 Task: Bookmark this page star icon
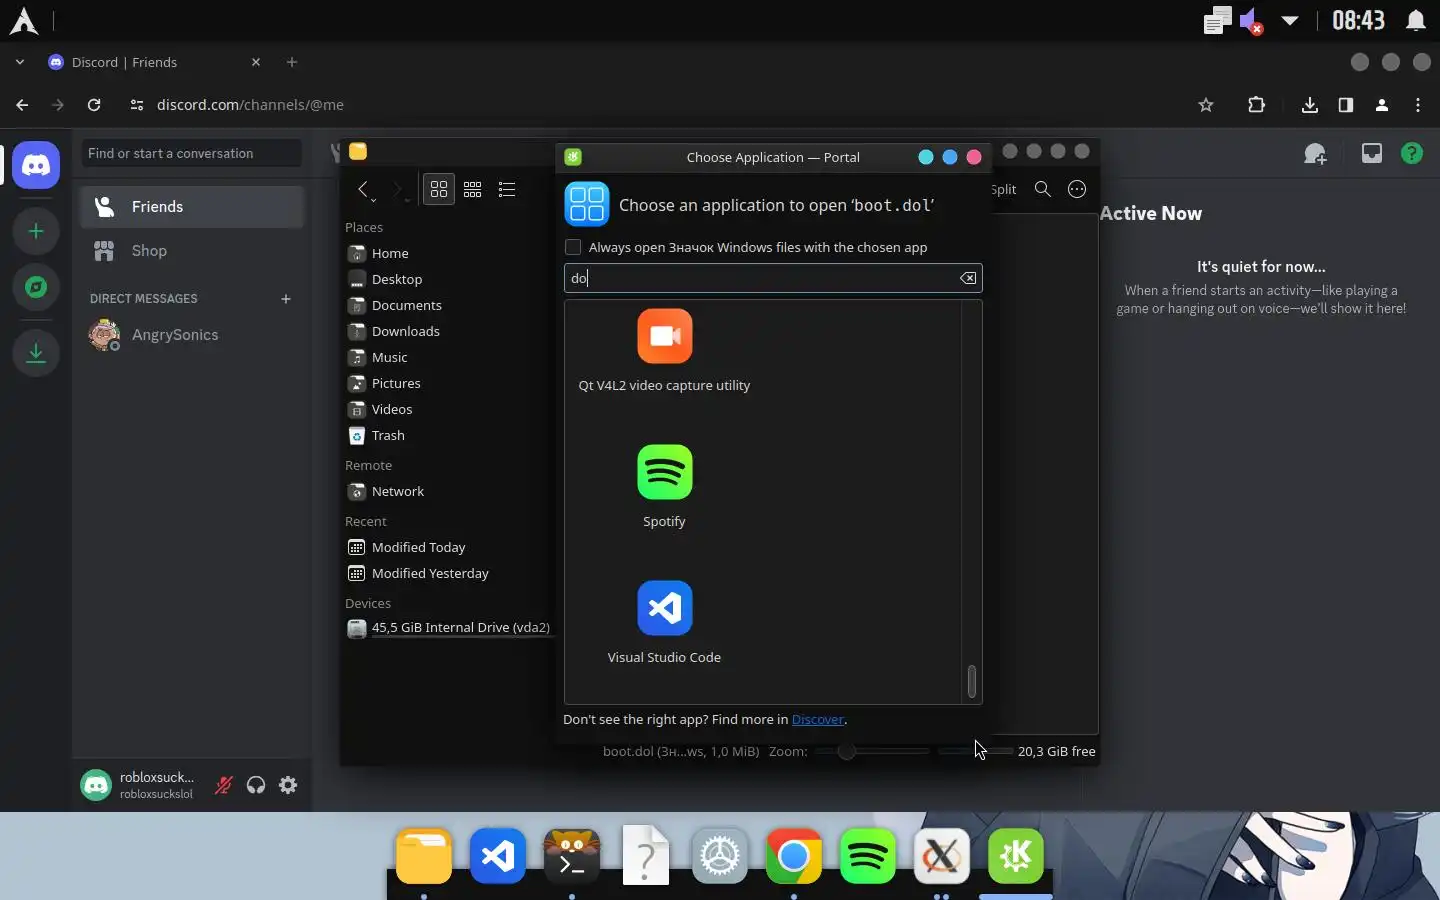pyautogui.click(x=1206, y=105)
